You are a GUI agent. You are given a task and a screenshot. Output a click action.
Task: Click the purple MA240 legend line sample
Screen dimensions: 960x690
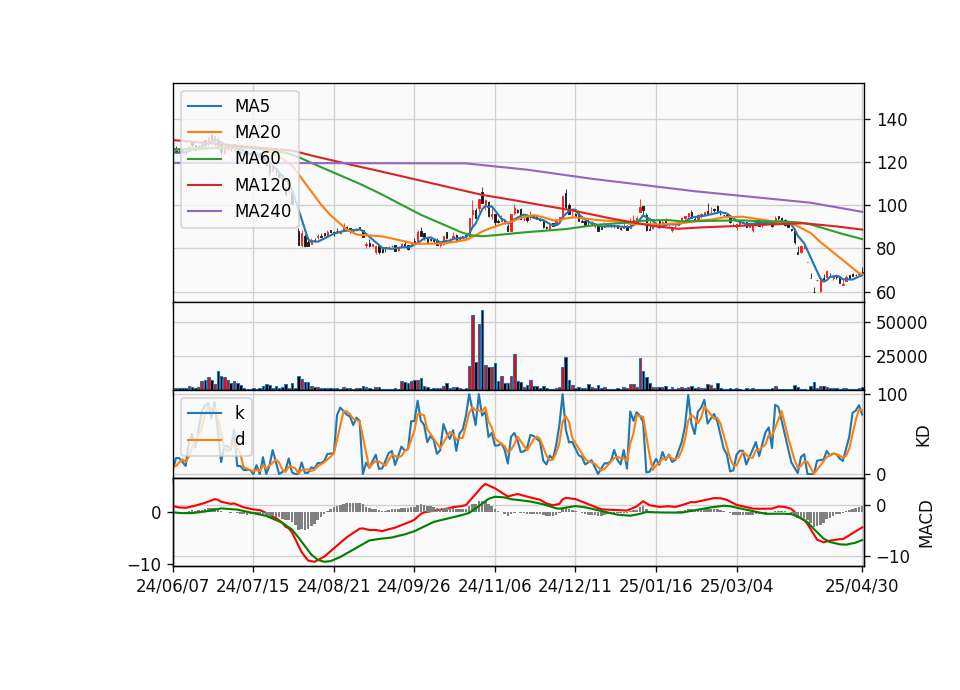point(204,211)
